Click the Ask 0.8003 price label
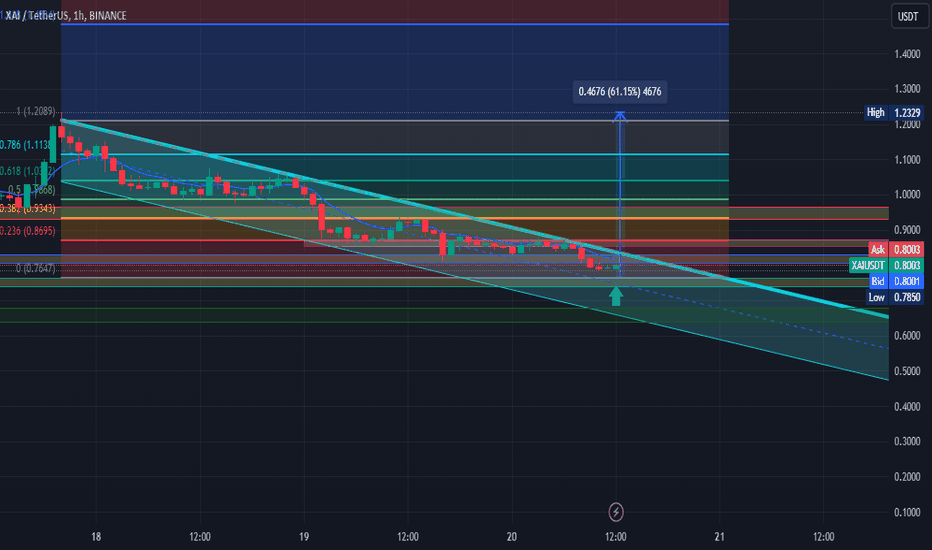This screenshot has width=932, height=550. (896, 249)
